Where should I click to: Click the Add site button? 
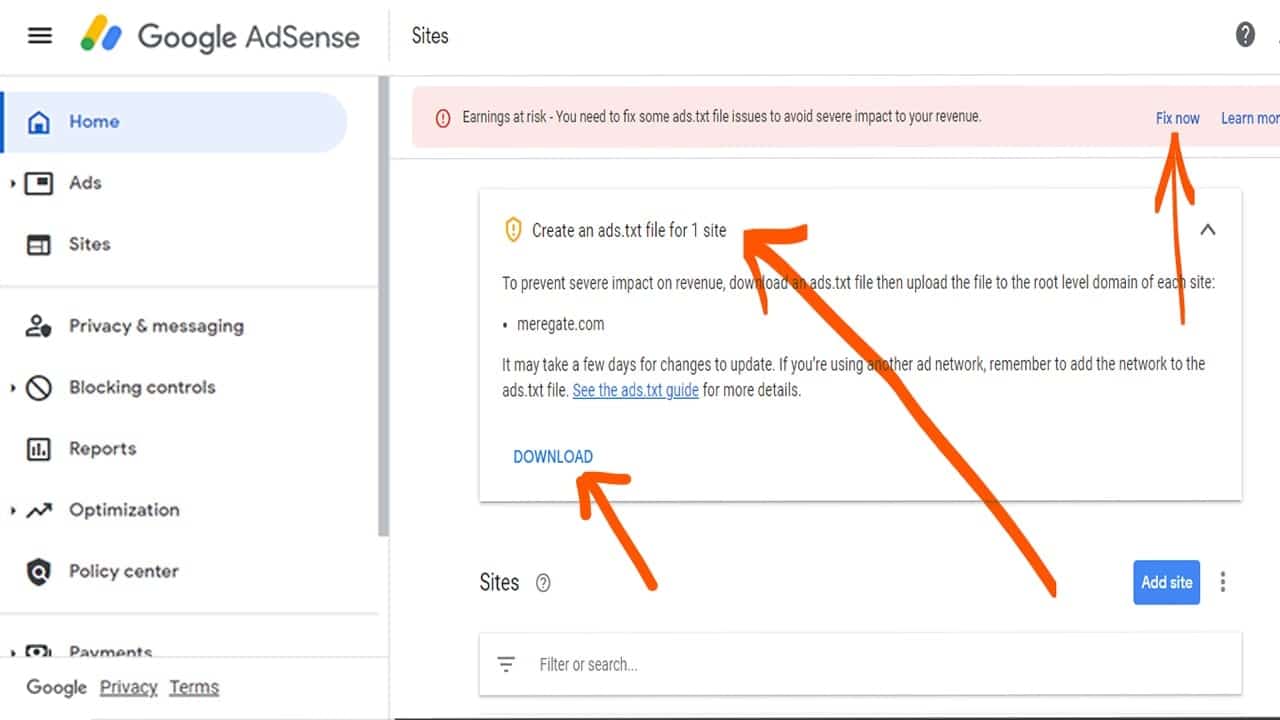coord(1166,582)
